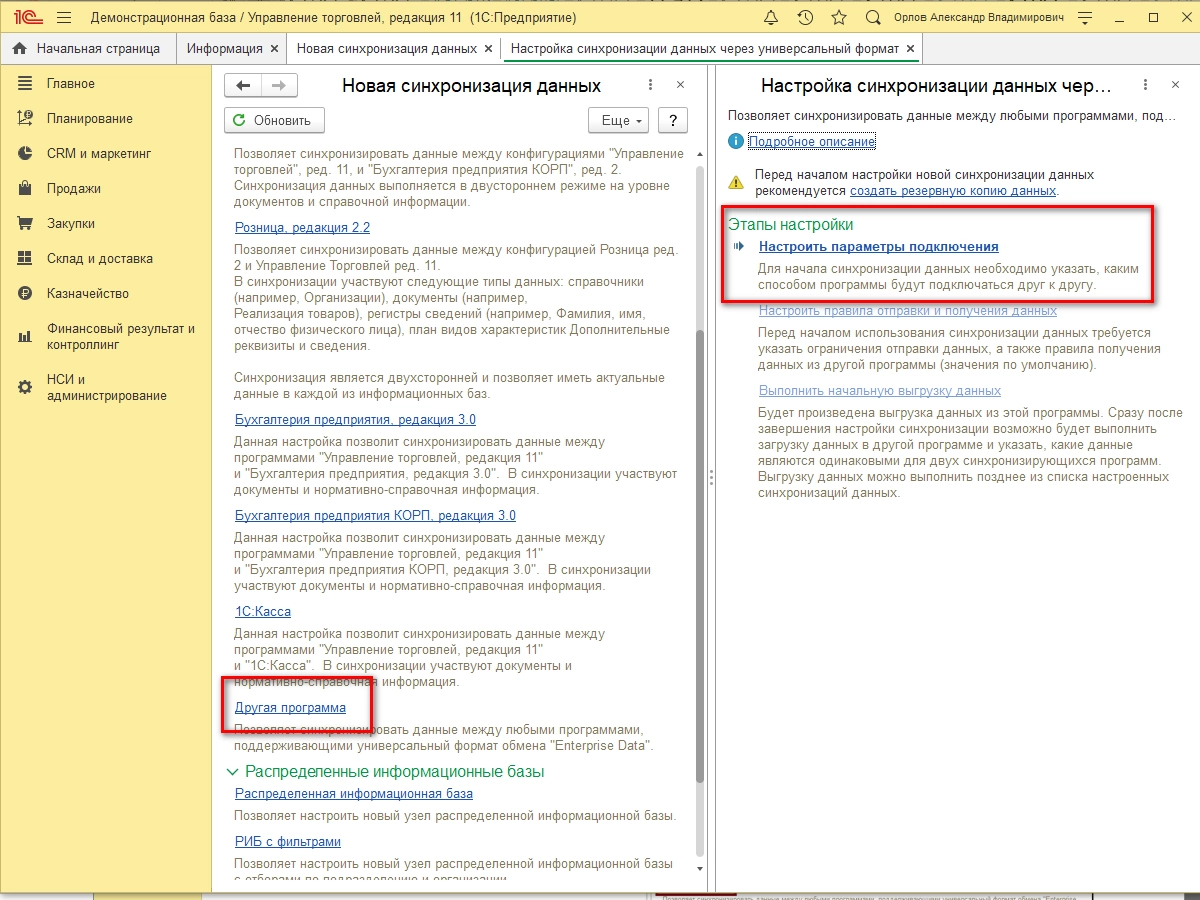The width and height of the screenshot is (1200, 900).
Task: Open РИБ с фильтрами link
Action: (x=288, y=841)
